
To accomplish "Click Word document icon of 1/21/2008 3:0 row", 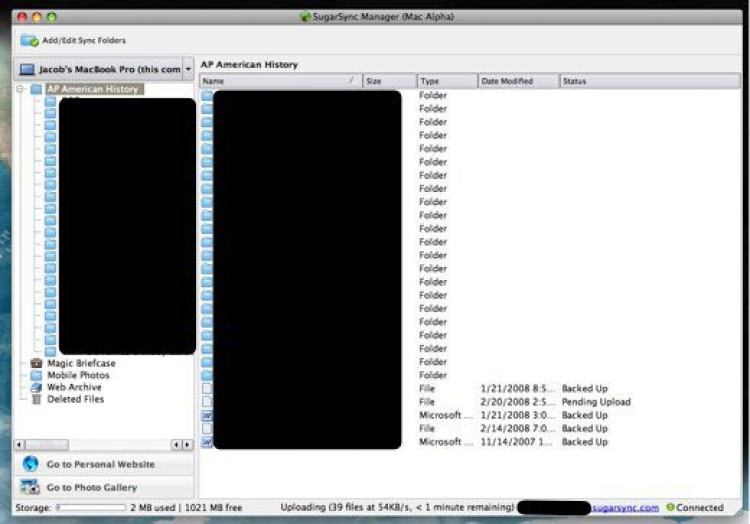I will [x=207, y=415].
